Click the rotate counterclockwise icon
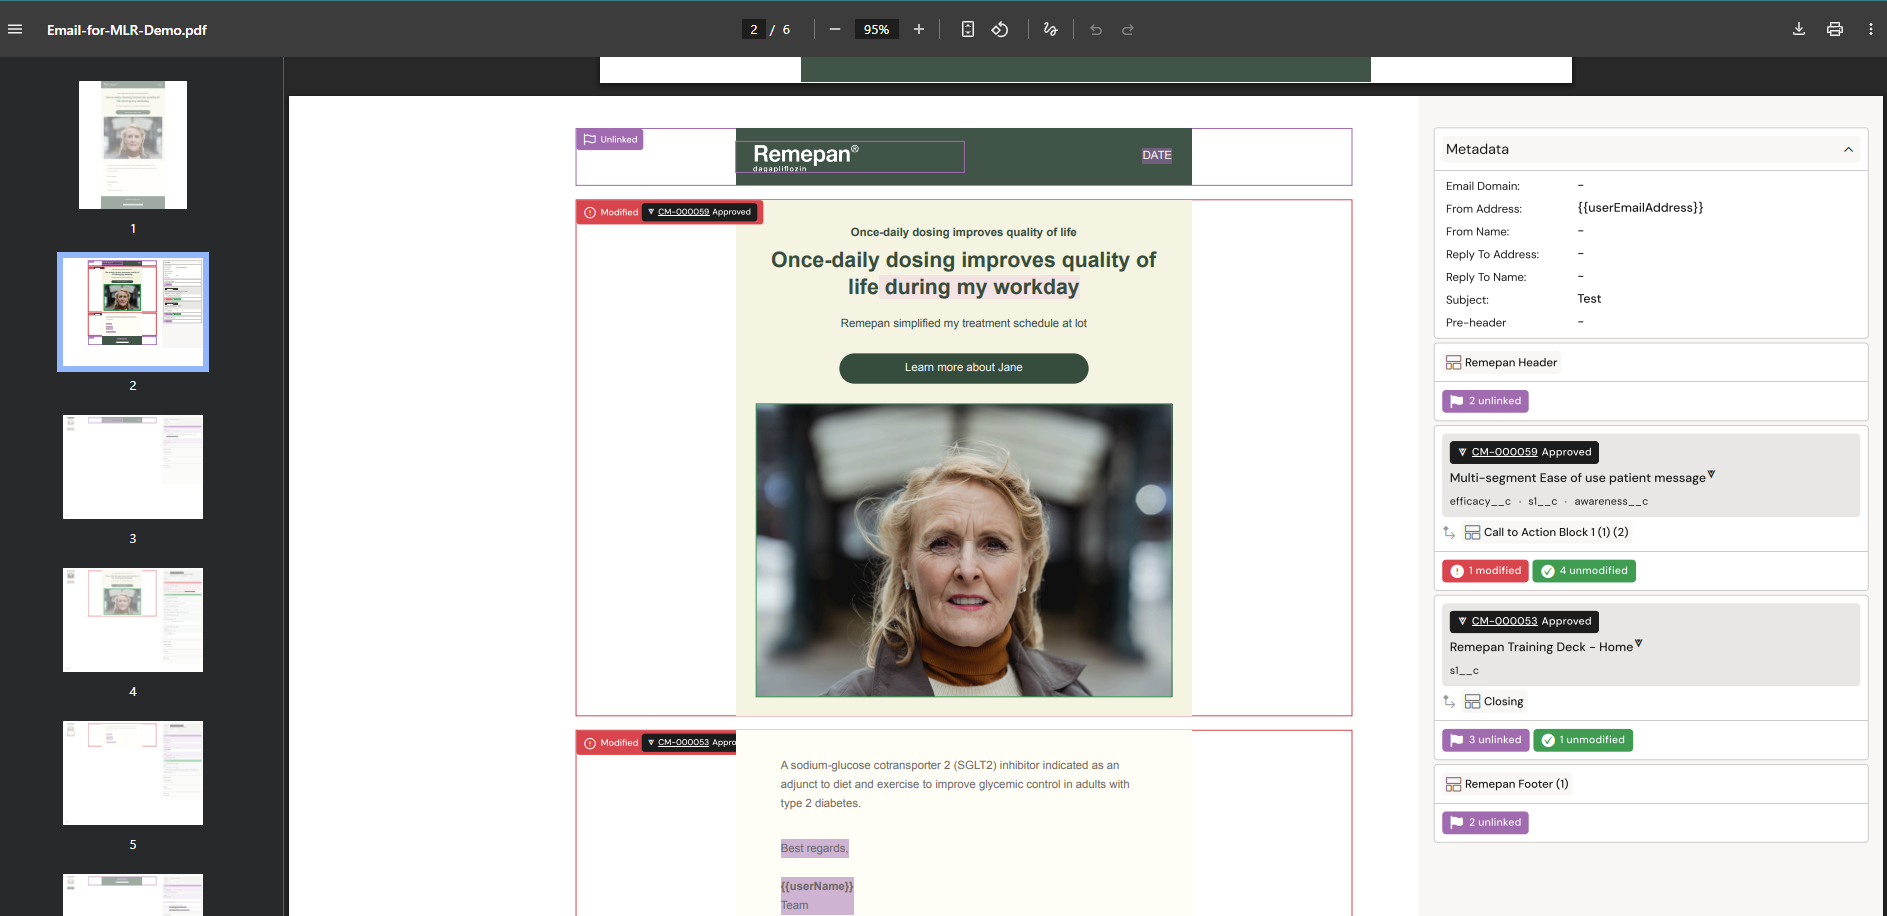The width and height of the screenshot is (1887, 916). (x=1000, y=29)
